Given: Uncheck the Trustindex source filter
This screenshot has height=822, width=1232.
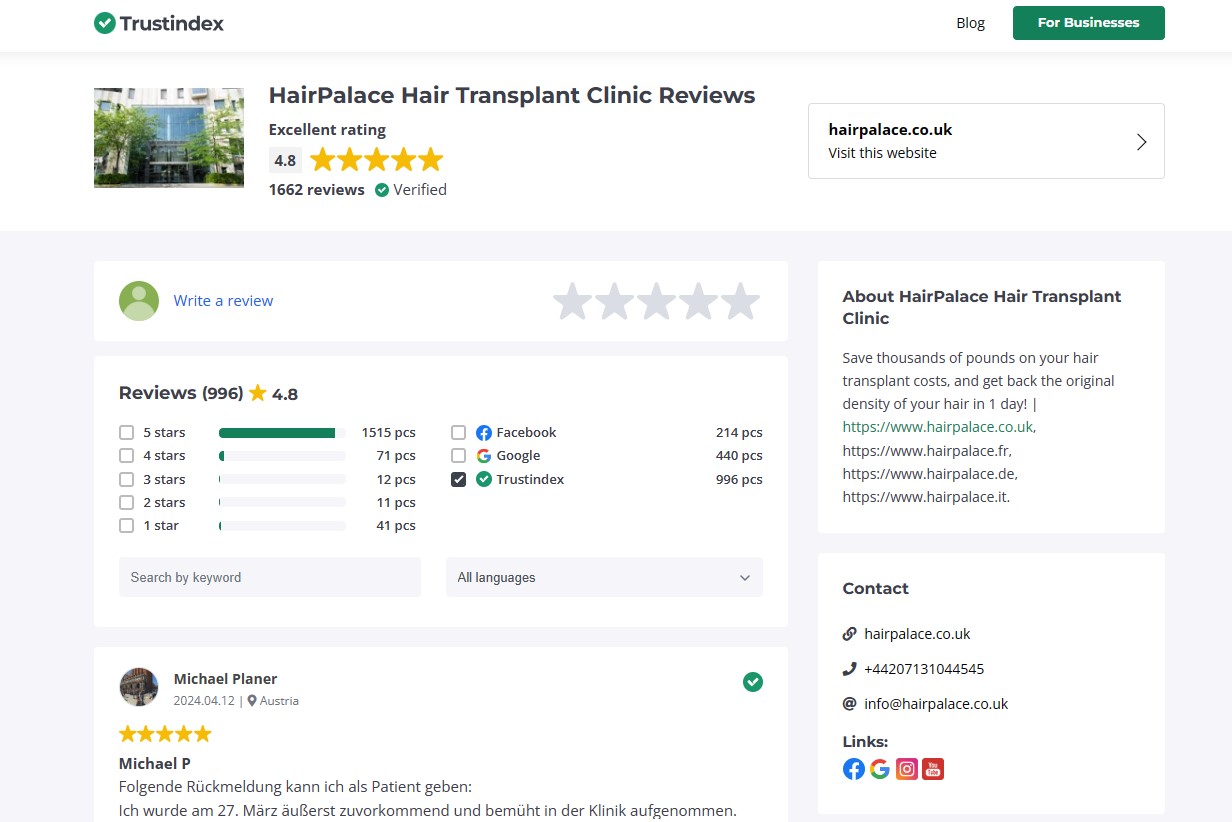Looking at the screenshot, I should click(x=458, y=480).
